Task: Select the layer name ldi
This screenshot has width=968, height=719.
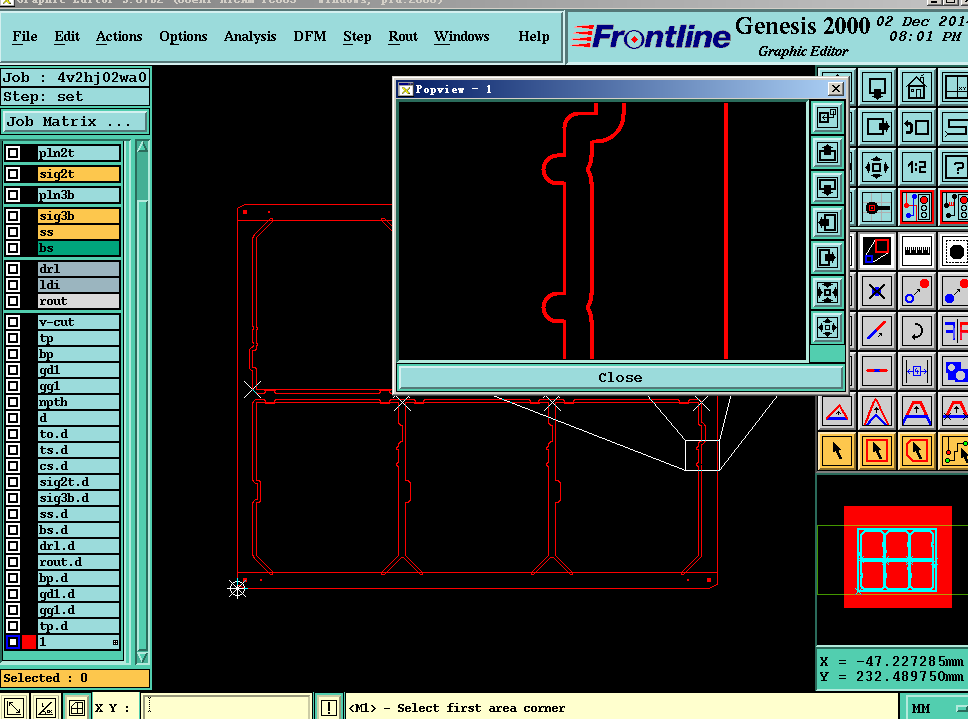Action: pyautogui.click(x=78, y=285)
